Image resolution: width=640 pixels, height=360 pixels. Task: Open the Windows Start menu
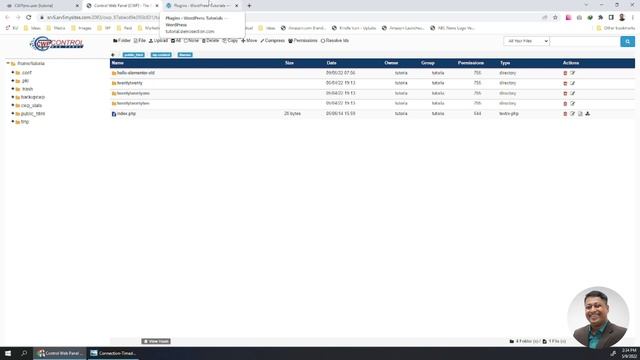(x=8, y=353)
